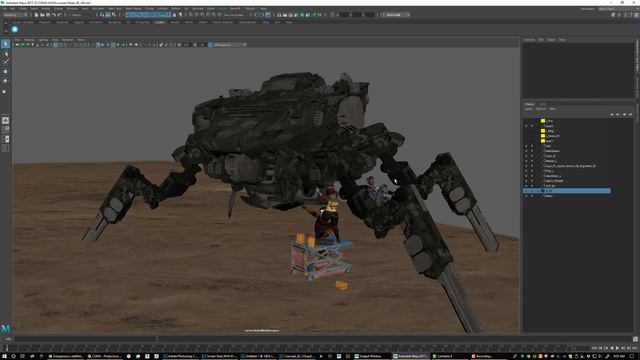640x360 pixels.
Task: Pick the Paint Selection tool
Action: tap(5, 62)
